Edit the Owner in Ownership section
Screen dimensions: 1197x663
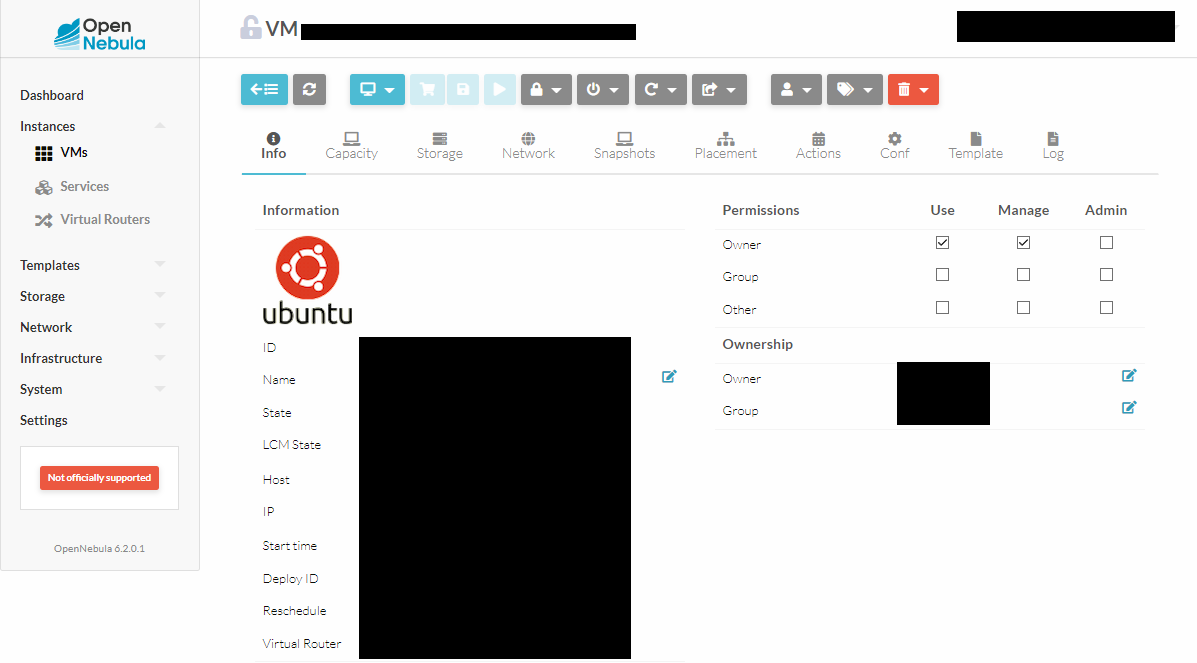1129,375
